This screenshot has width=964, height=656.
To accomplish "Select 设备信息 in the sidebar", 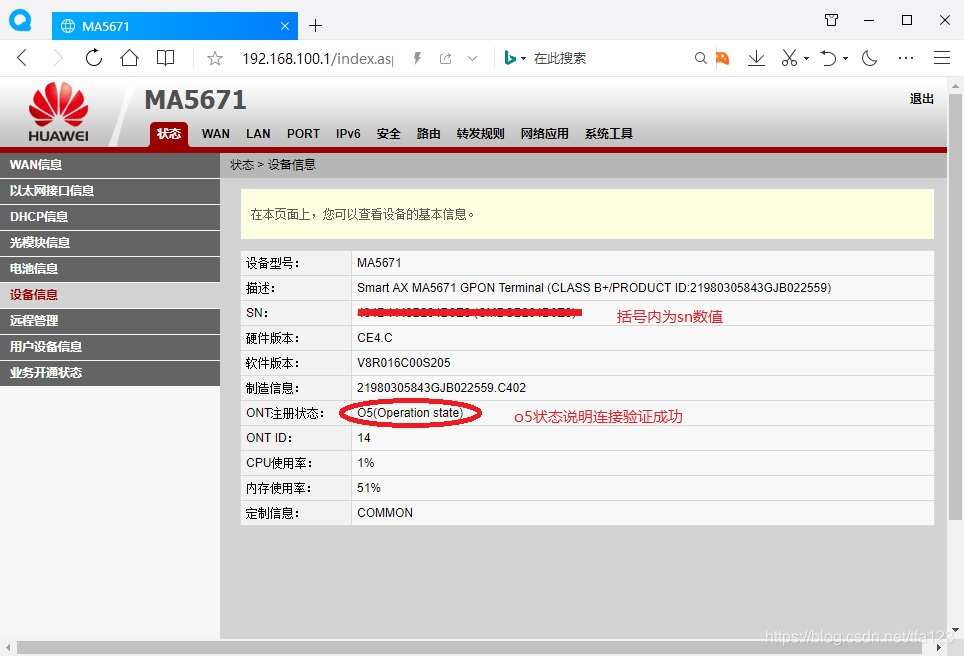I will pyautogui.click(x=110, y=294).
